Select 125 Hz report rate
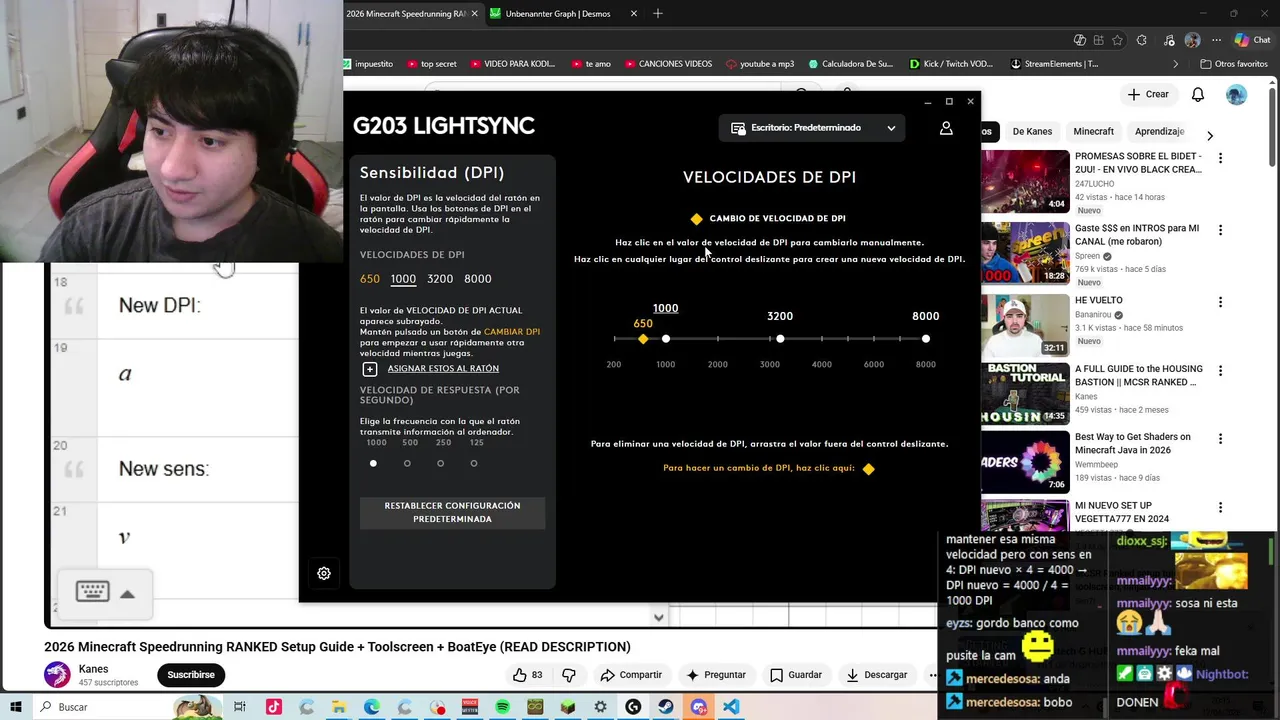 pyautogui.click(x=474, y=463)
